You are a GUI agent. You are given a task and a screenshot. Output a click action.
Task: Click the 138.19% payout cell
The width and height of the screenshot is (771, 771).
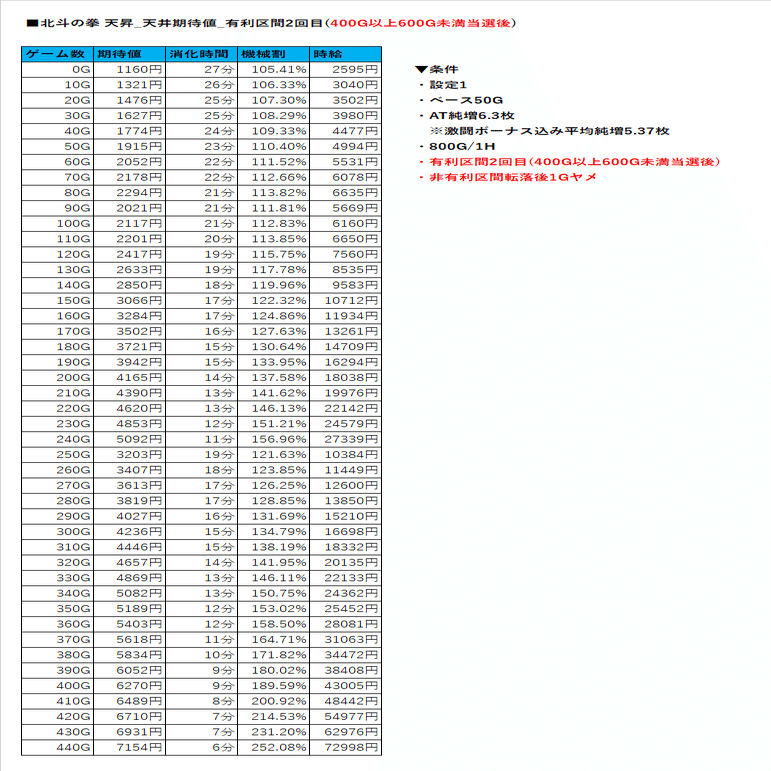click(273, 547)
